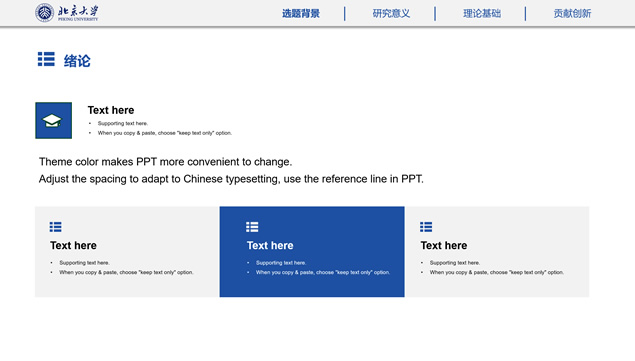Click the graduation cap icon square

(53, 120)
